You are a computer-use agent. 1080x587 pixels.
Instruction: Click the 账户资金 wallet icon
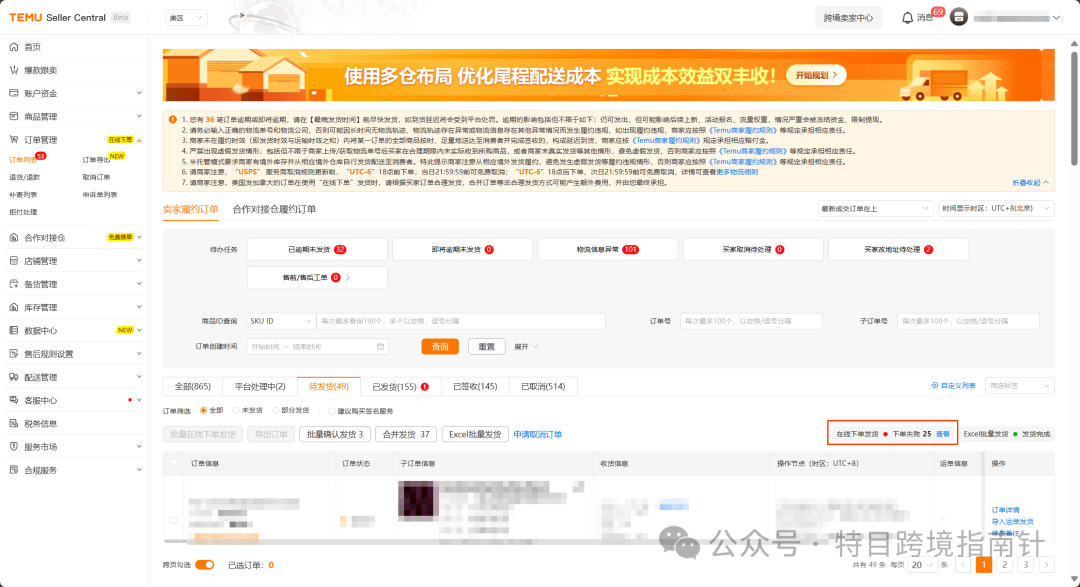click(x=14, y=93)
